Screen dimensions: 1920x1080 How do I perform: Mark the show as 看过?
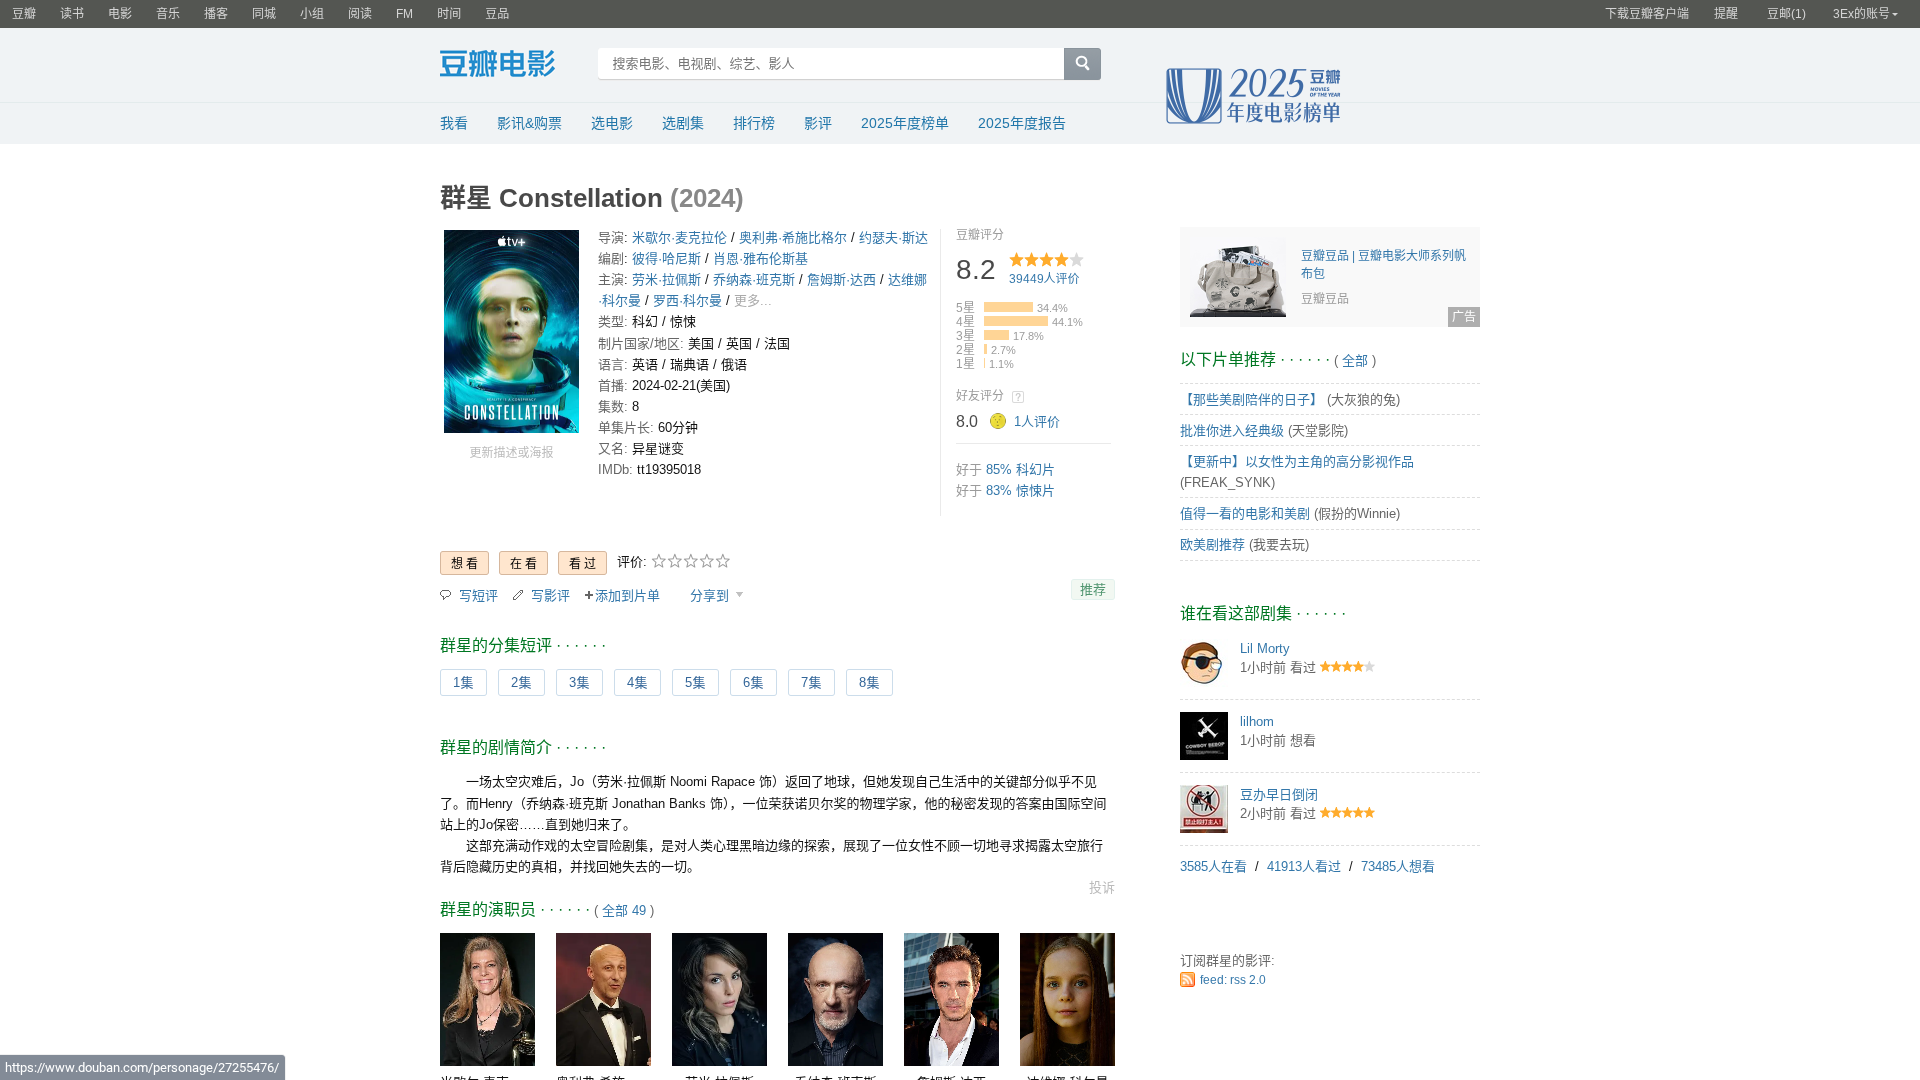[582, 563]
